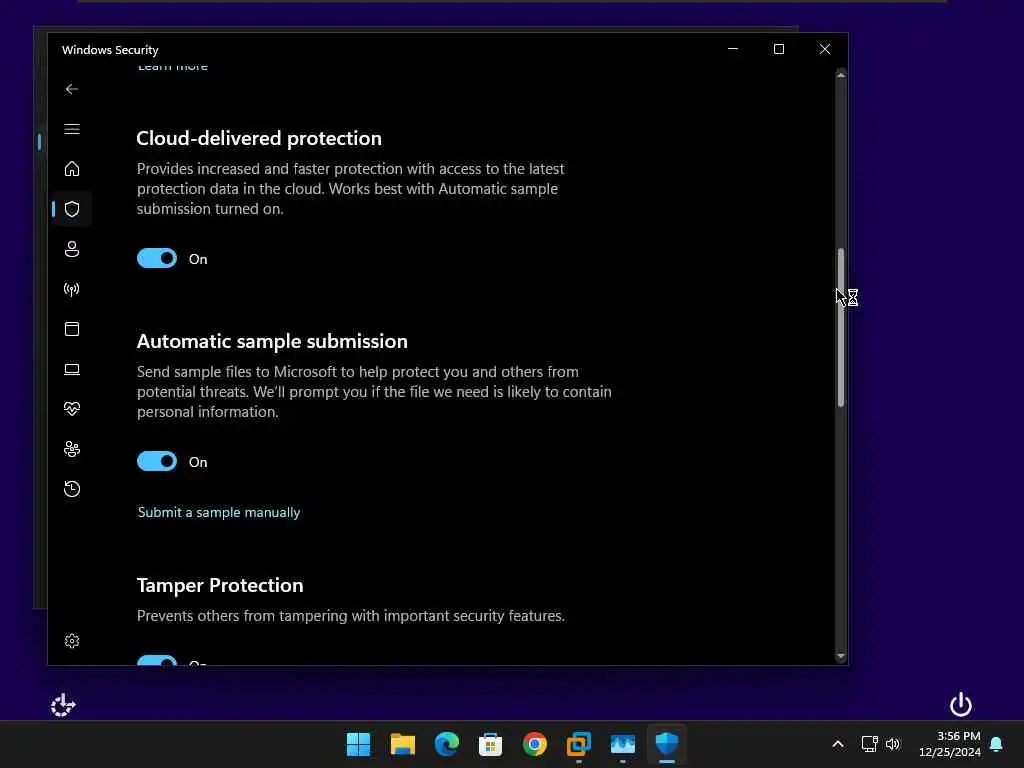Open Device security laptop icon
Viewport: 1024px width, 768px height.
pos(72,370)
